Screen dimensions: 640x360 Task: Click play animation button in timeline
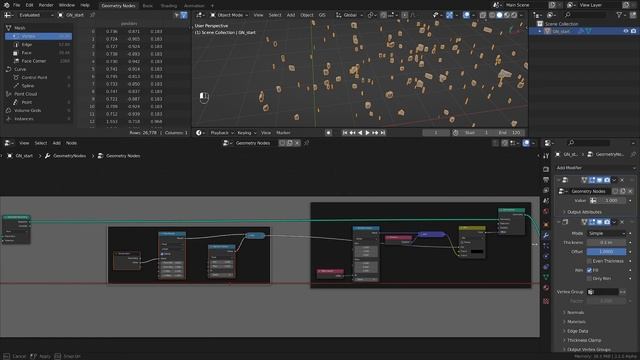click(x=367, y=133)
